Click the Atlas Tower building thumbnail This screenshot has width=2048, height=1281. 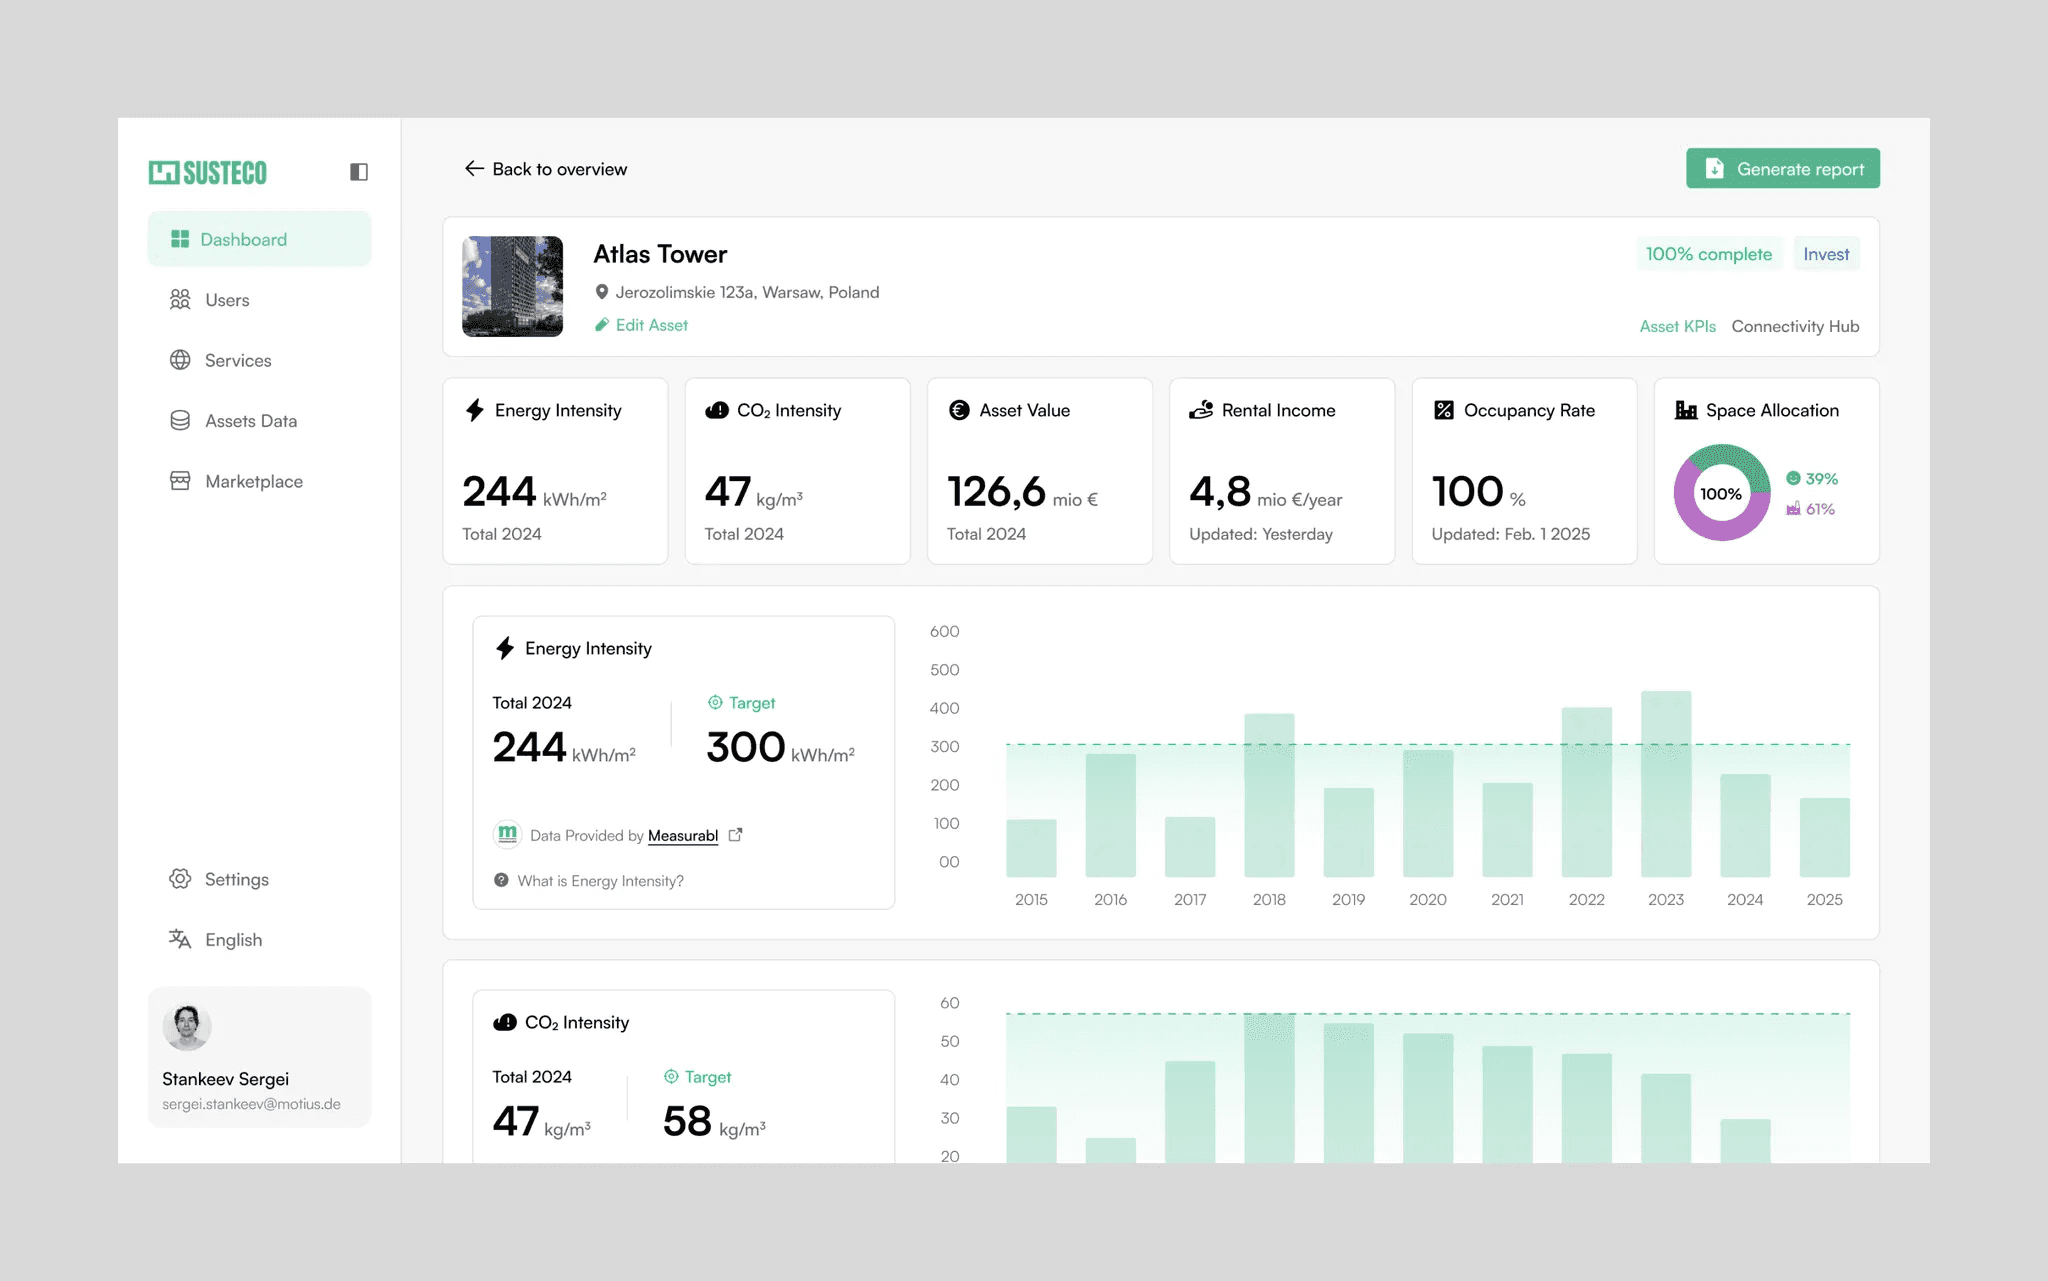coord(512,286)
